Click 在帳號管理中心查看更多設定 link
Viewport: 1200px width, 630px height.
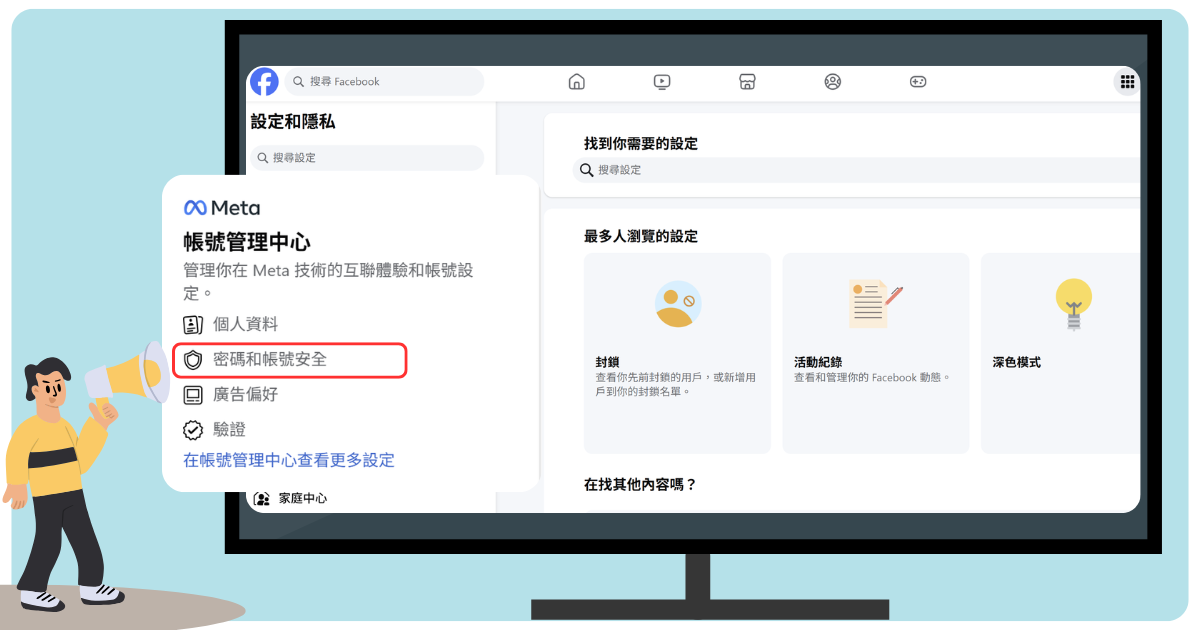pyautogui.click(x=289, y=460)
